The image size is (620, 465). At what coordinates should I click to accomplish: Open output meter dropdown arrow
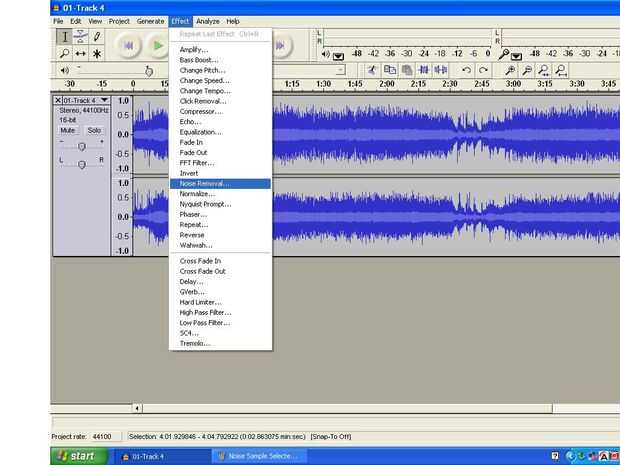pos(338,57)
